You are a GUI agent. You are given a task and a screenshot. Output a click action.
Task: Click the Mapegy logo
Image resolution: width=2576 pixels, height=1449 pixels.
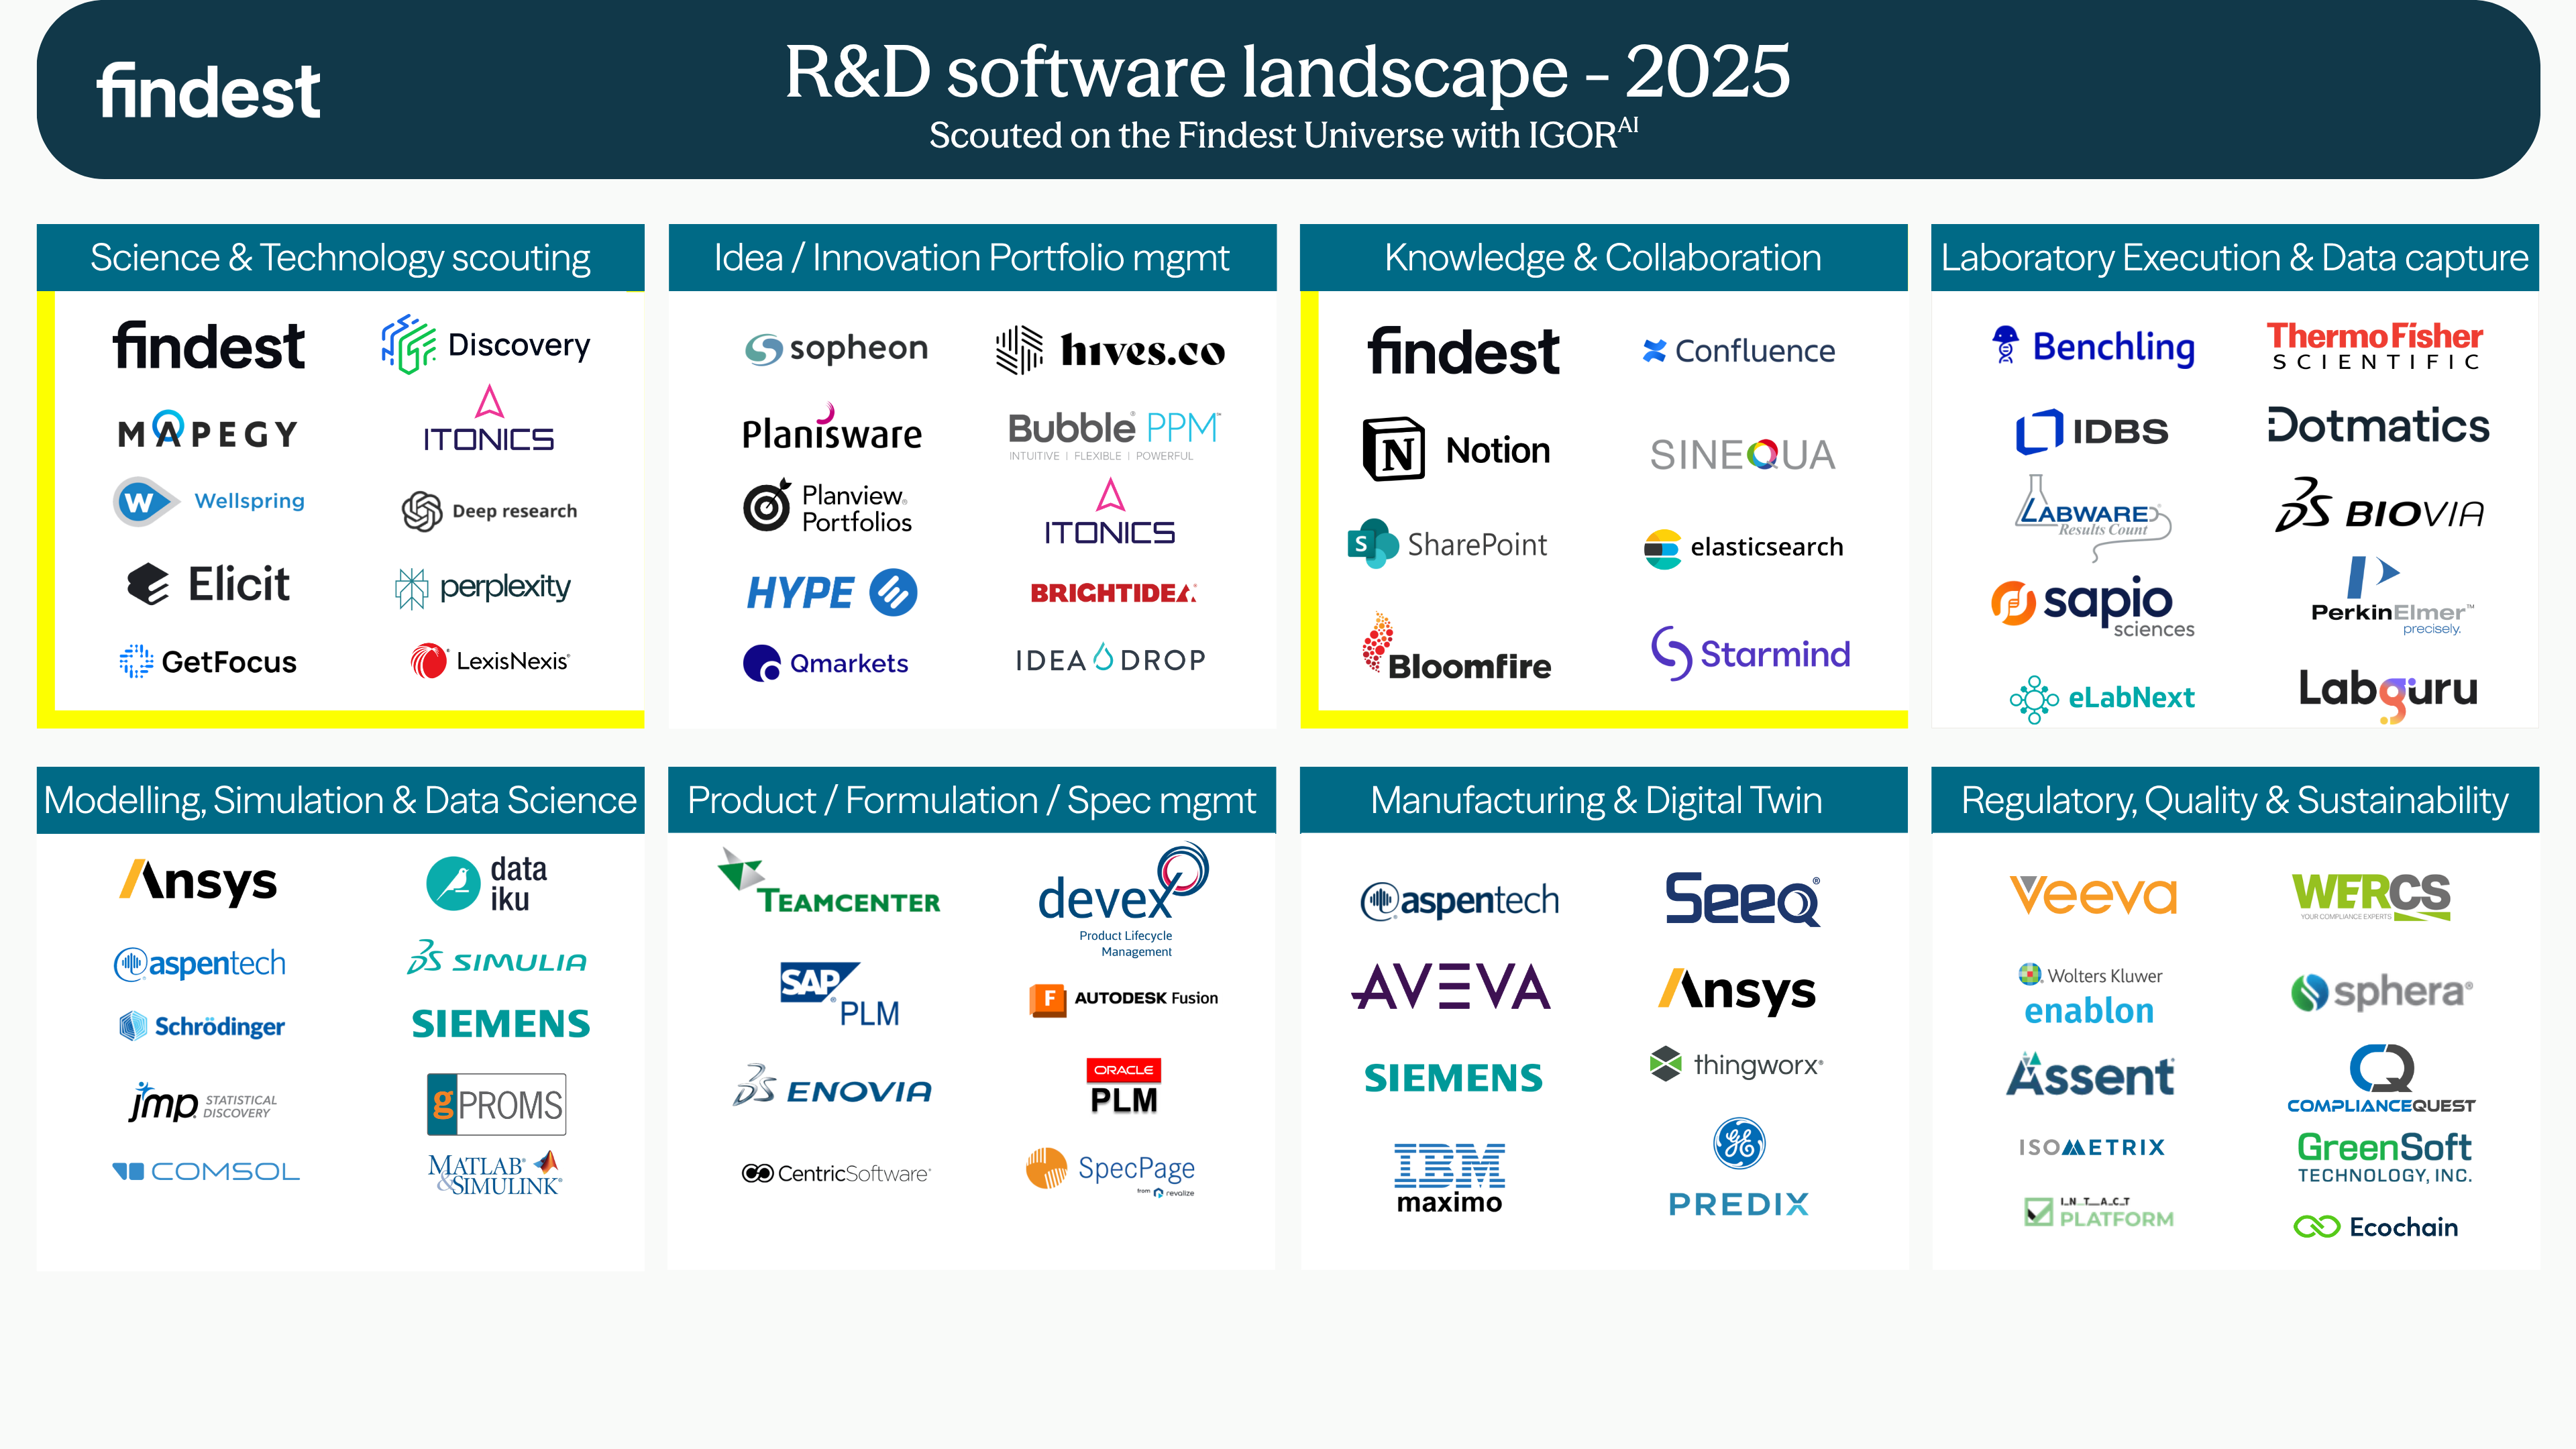(x=208, y=431)
